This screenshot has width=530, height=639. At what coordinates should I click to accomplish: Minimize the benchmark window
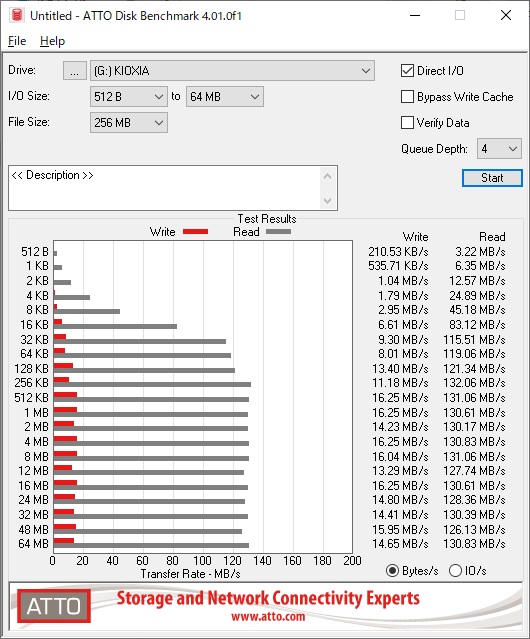coord(415,15)
